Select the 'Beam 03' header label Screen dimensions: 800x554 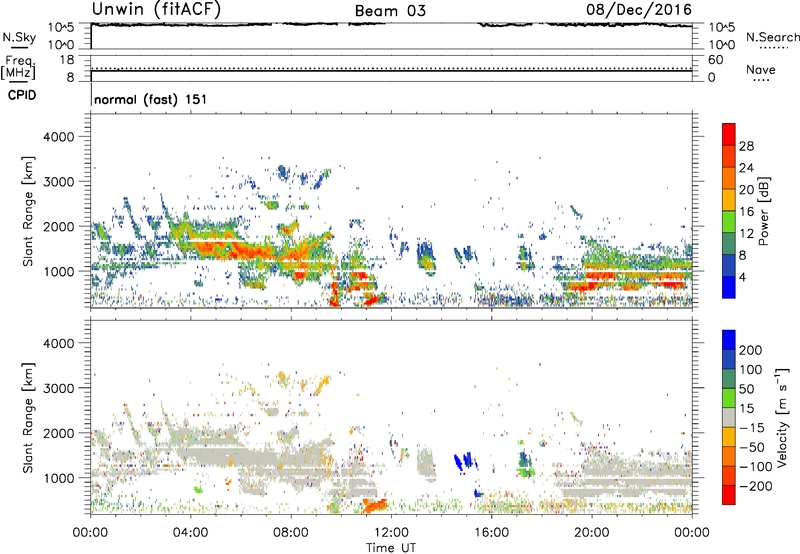(x=390, y=11)
